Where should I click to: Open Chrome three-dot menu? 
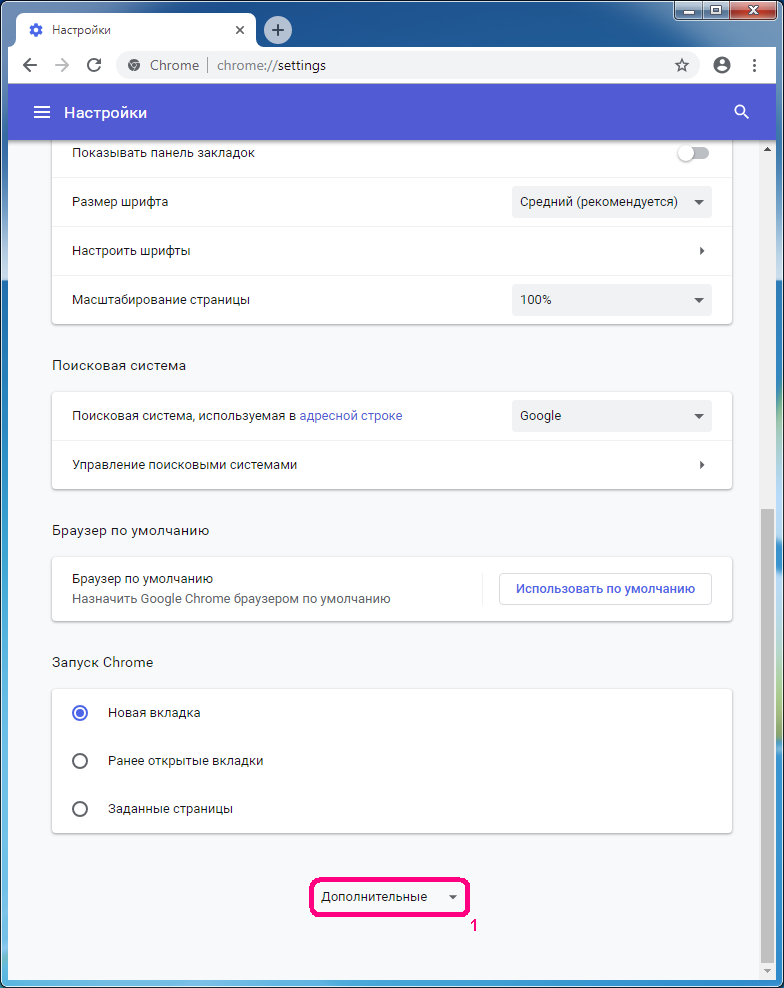754,65
